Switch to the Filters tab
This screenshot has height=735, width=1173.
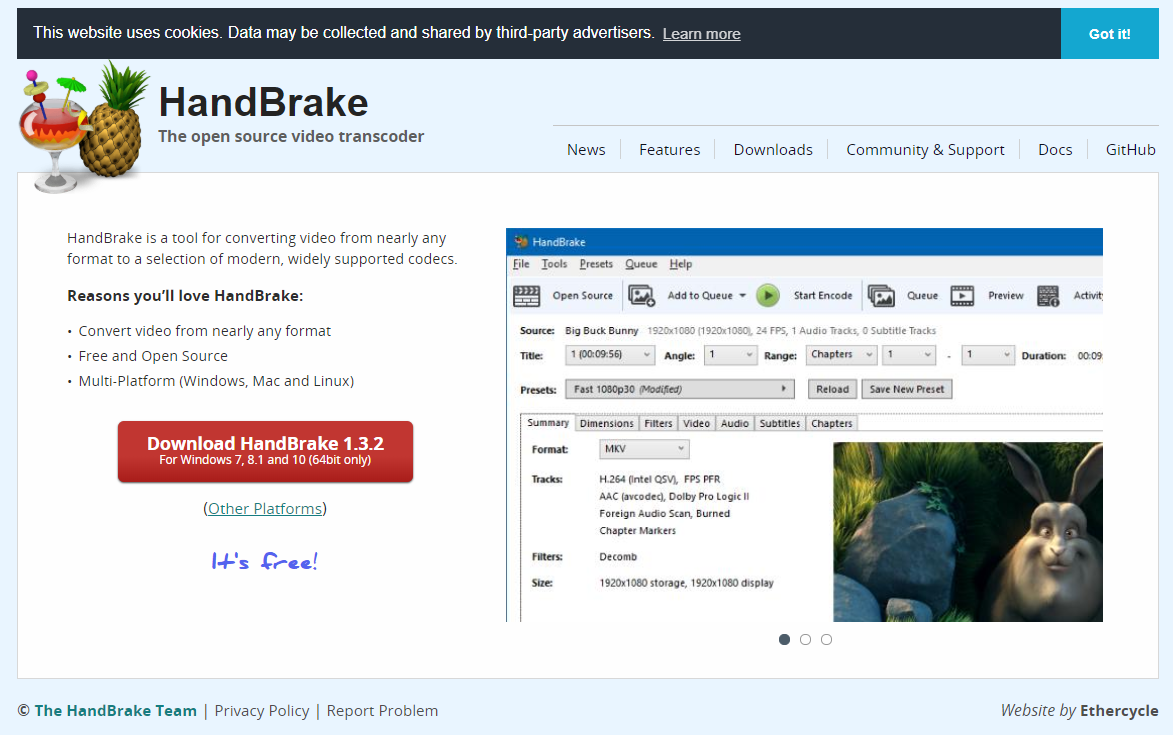(x=658, y=424)
